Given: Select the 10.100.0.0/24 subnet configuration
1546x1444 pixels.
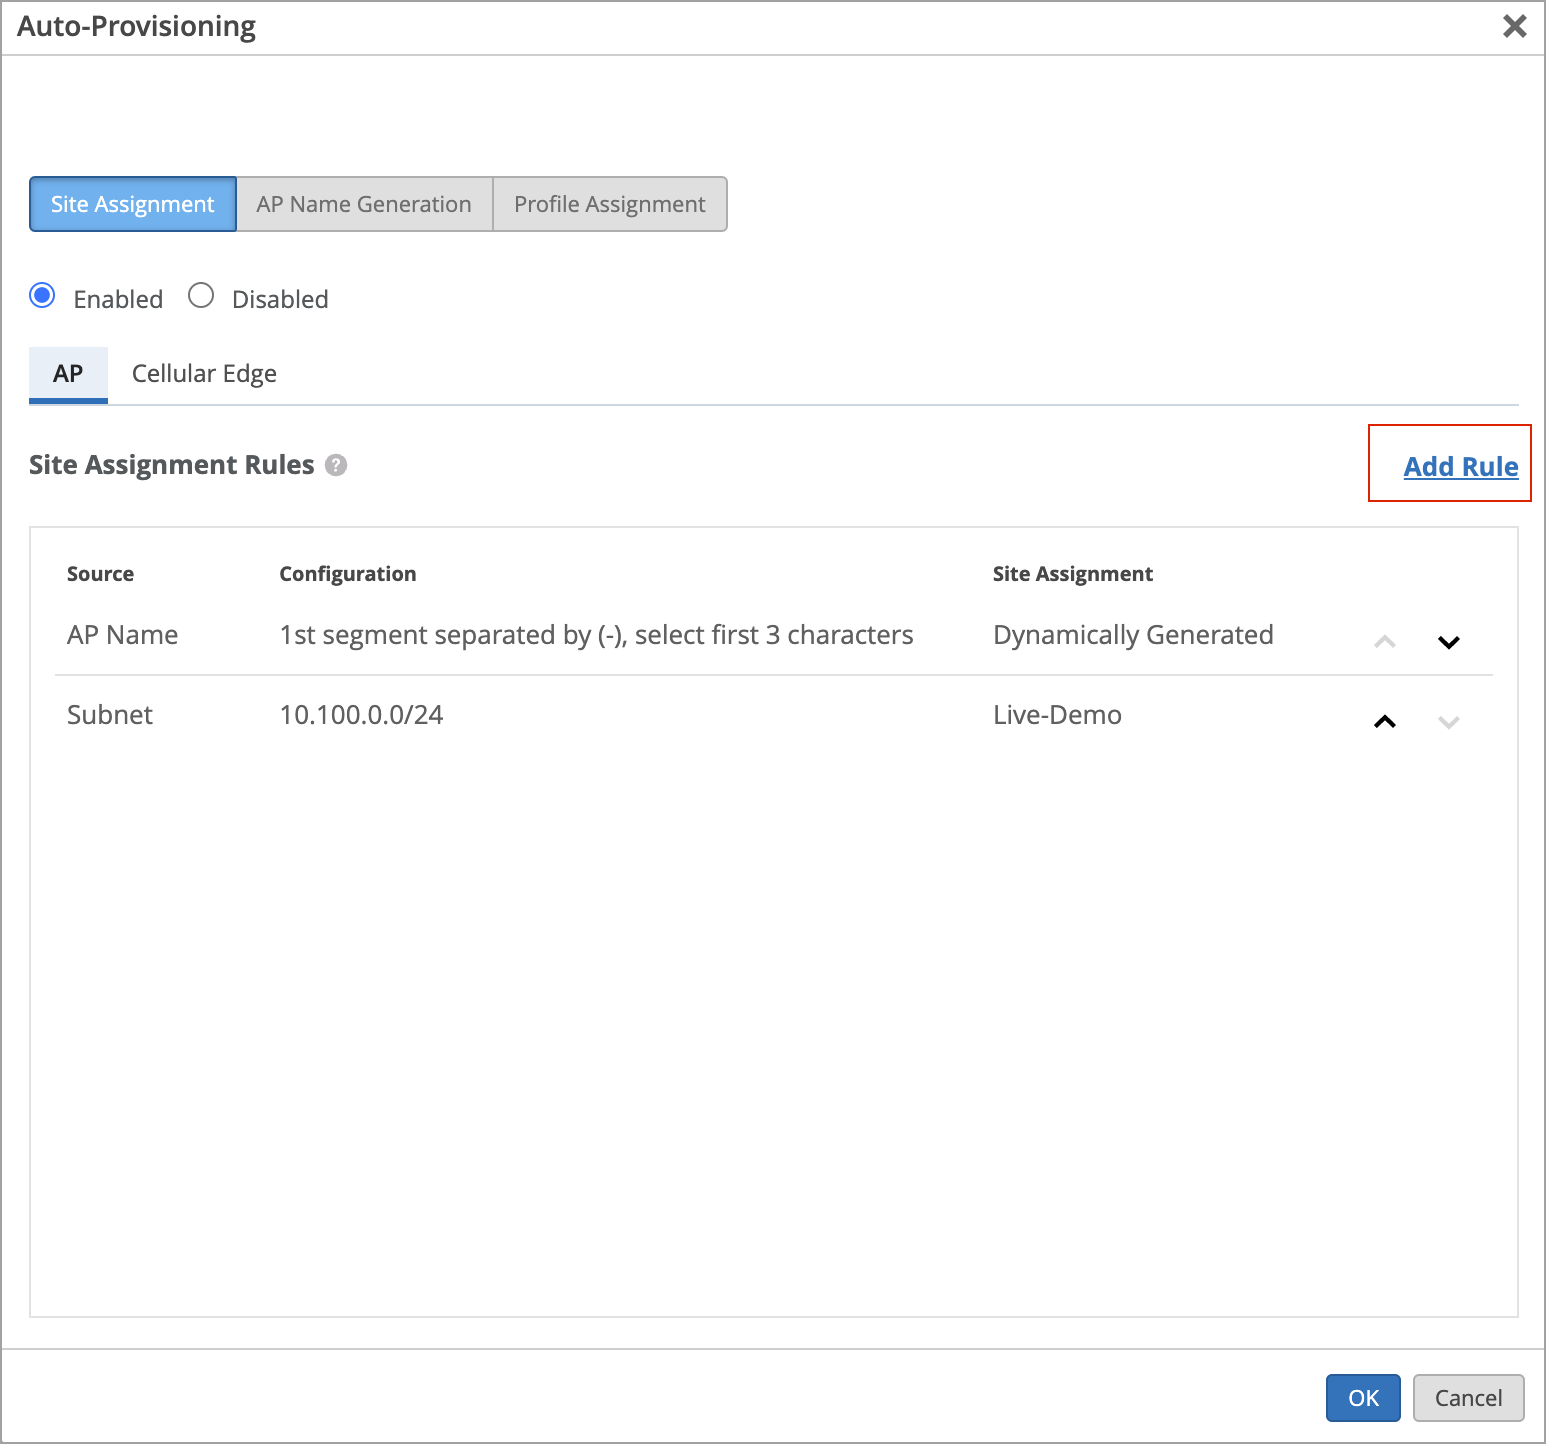Looking at the screenshot, I should pyautogui.click(x=361, y=715).
